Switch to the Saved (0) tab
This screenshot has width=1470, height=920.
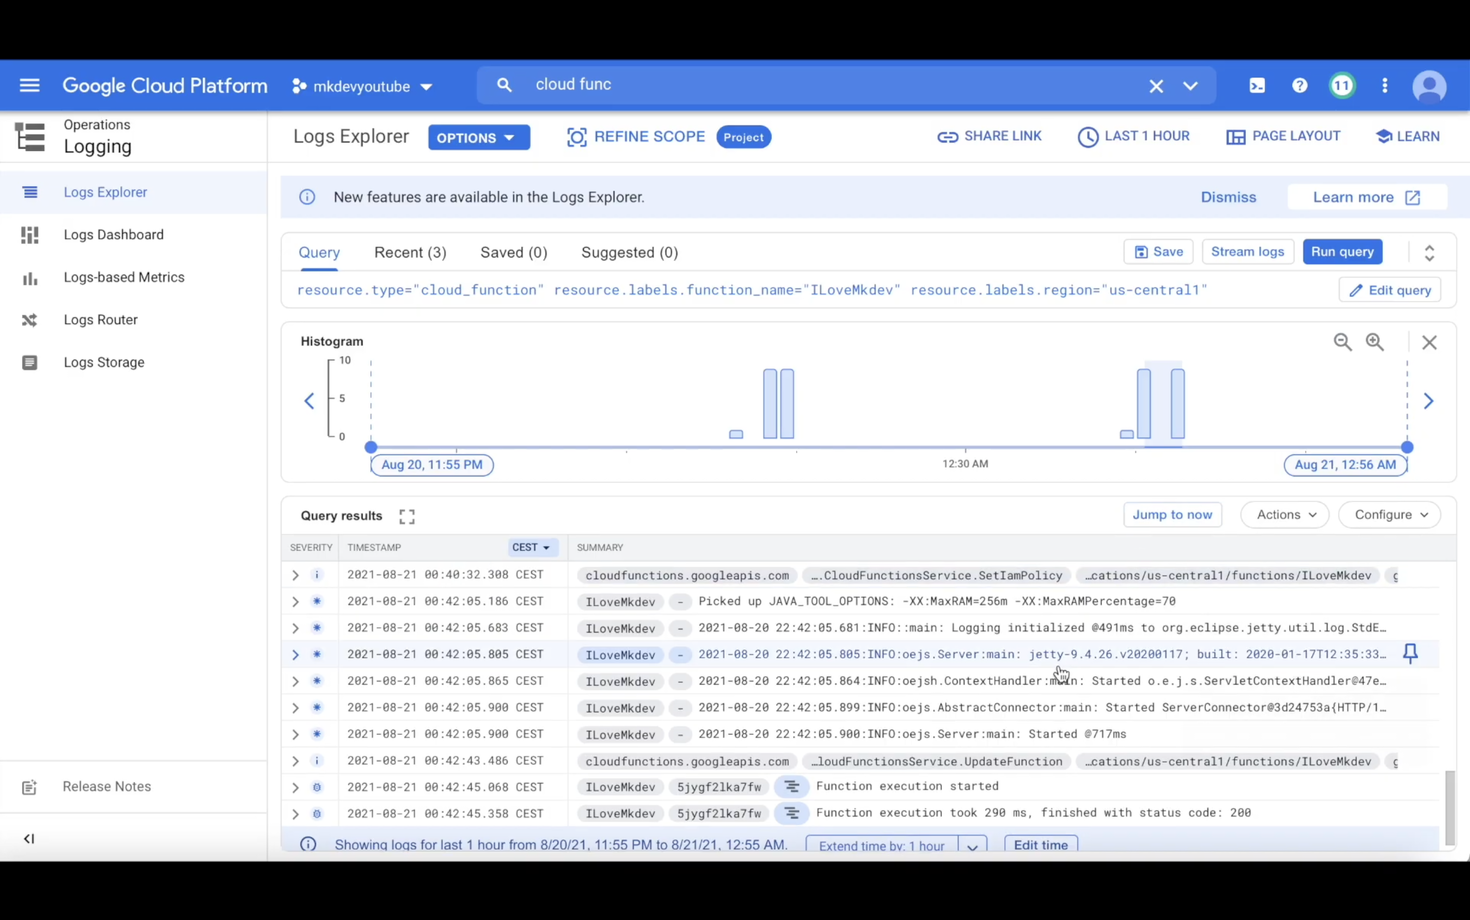[x=513, y=252]
